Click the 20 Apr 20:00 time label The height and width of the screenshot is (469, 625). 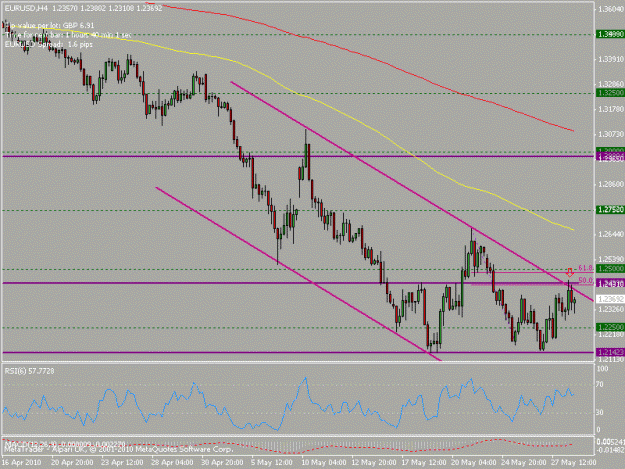click(x=73, y=463)
